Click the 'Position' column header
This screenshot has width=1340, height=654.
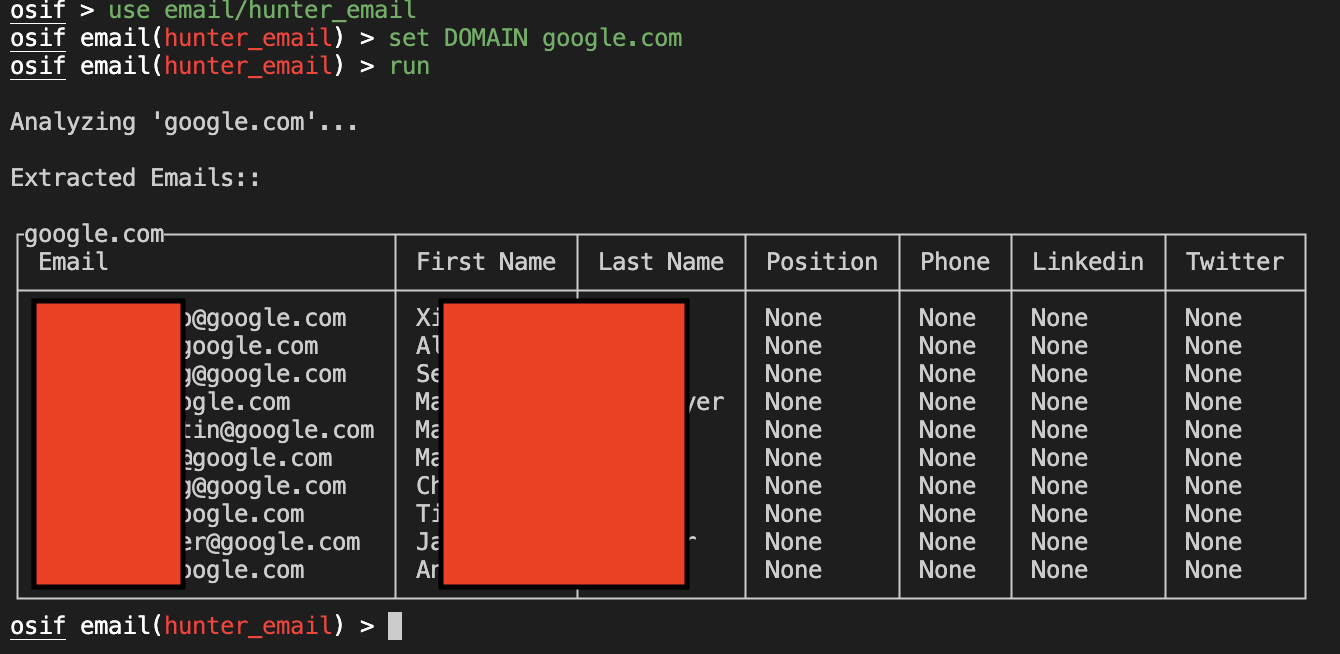[x=822, y=262]
